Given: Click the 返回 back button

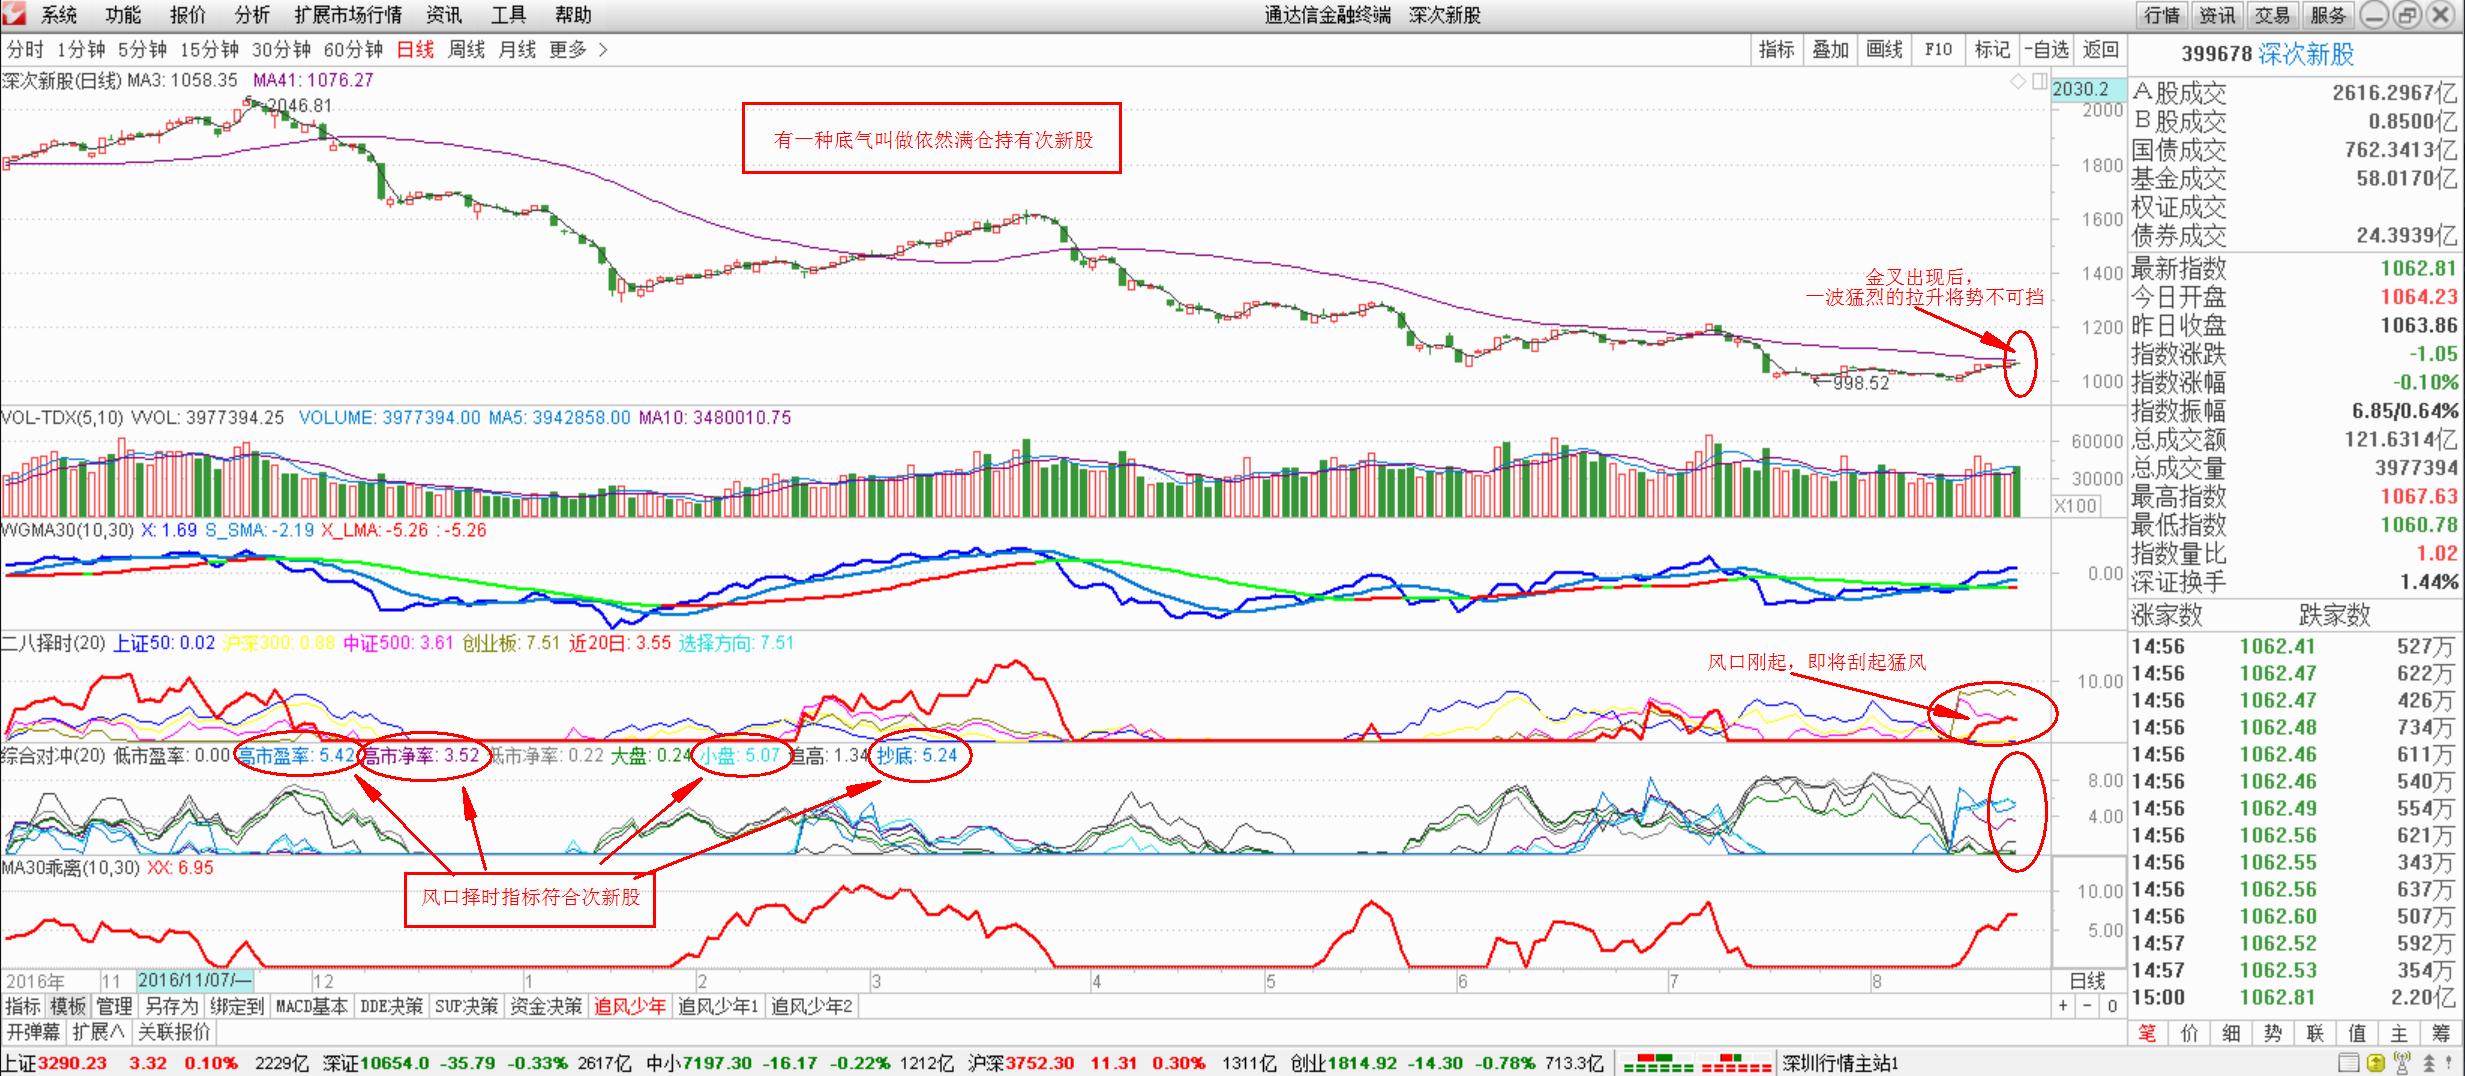Looking at the screenshot, I should [x=2101, y=50].
